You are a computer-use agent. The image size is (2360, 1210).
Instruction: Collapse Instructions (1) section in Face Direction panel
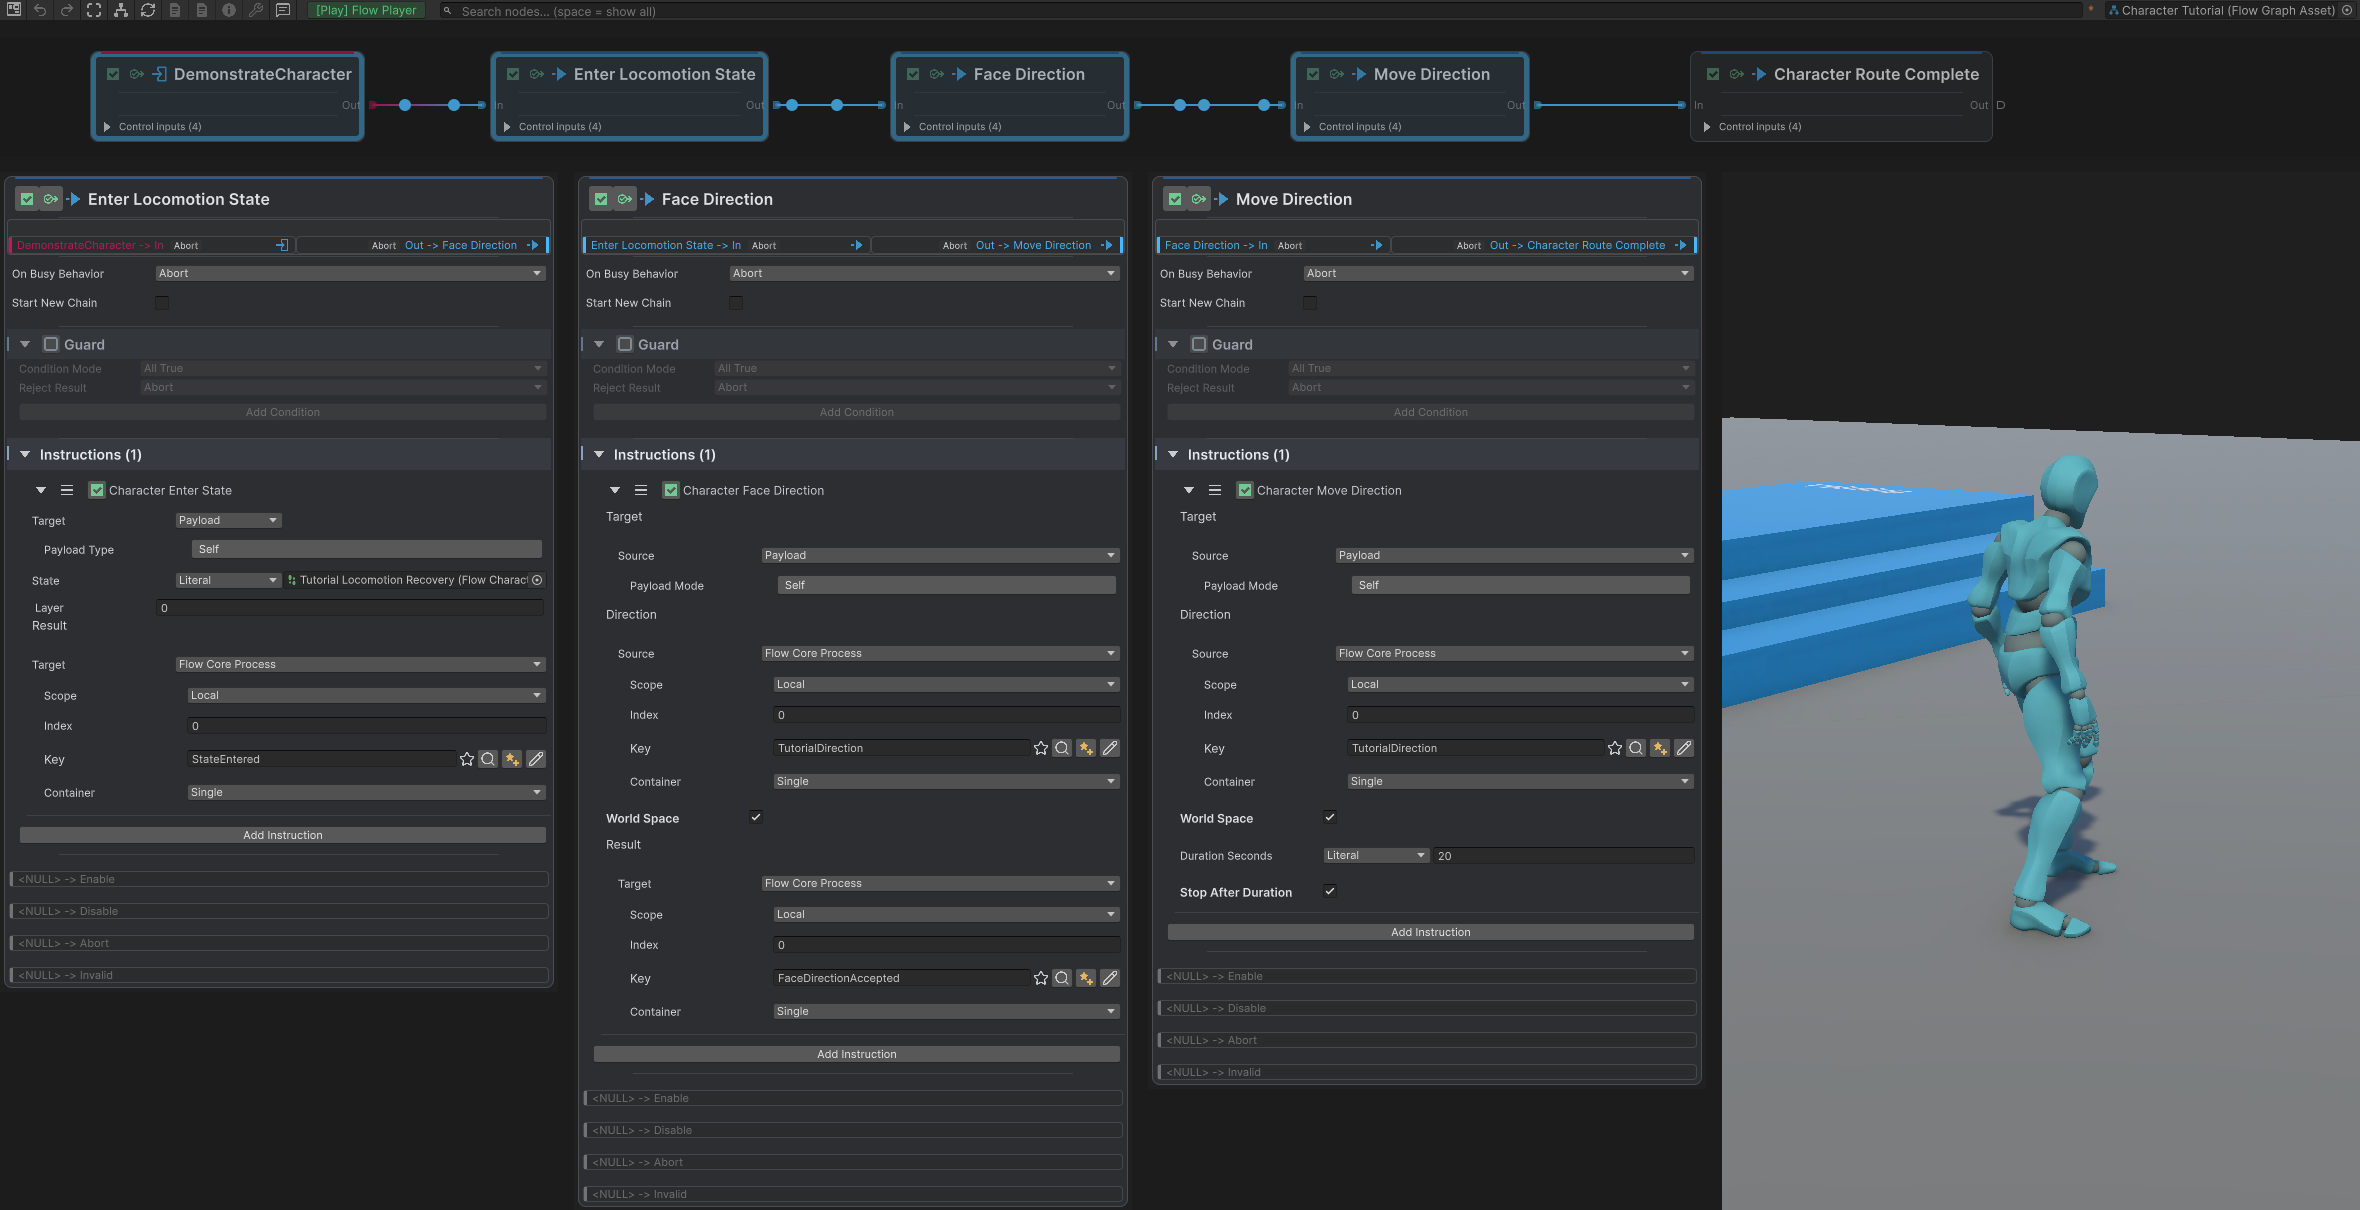pos(599,455)
